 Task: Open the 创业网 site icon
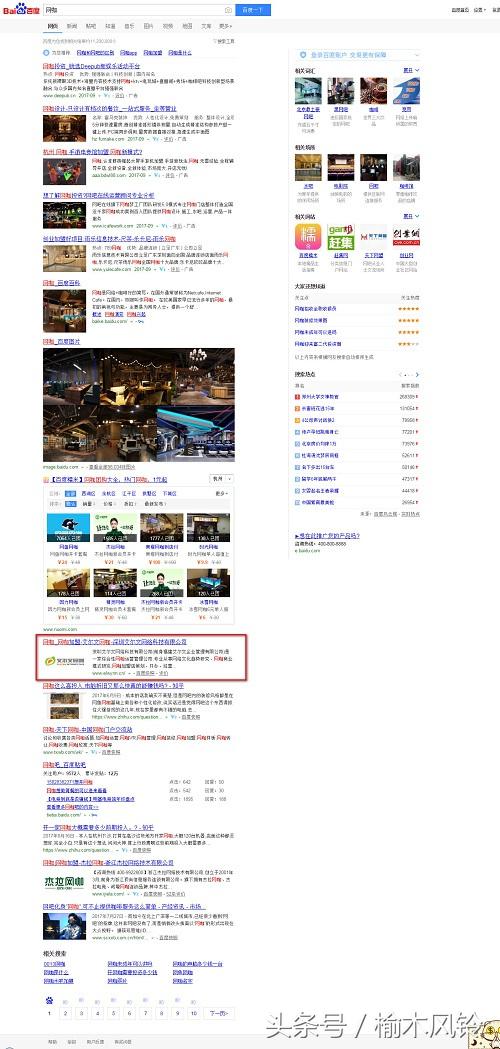point(406,237)
